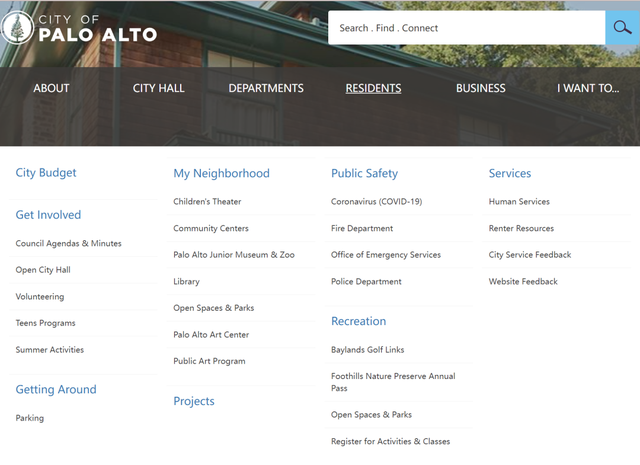Viewport: 640px width, 465px height.
Task: Click the Projects section heading
Action: [x=194, y=401]
